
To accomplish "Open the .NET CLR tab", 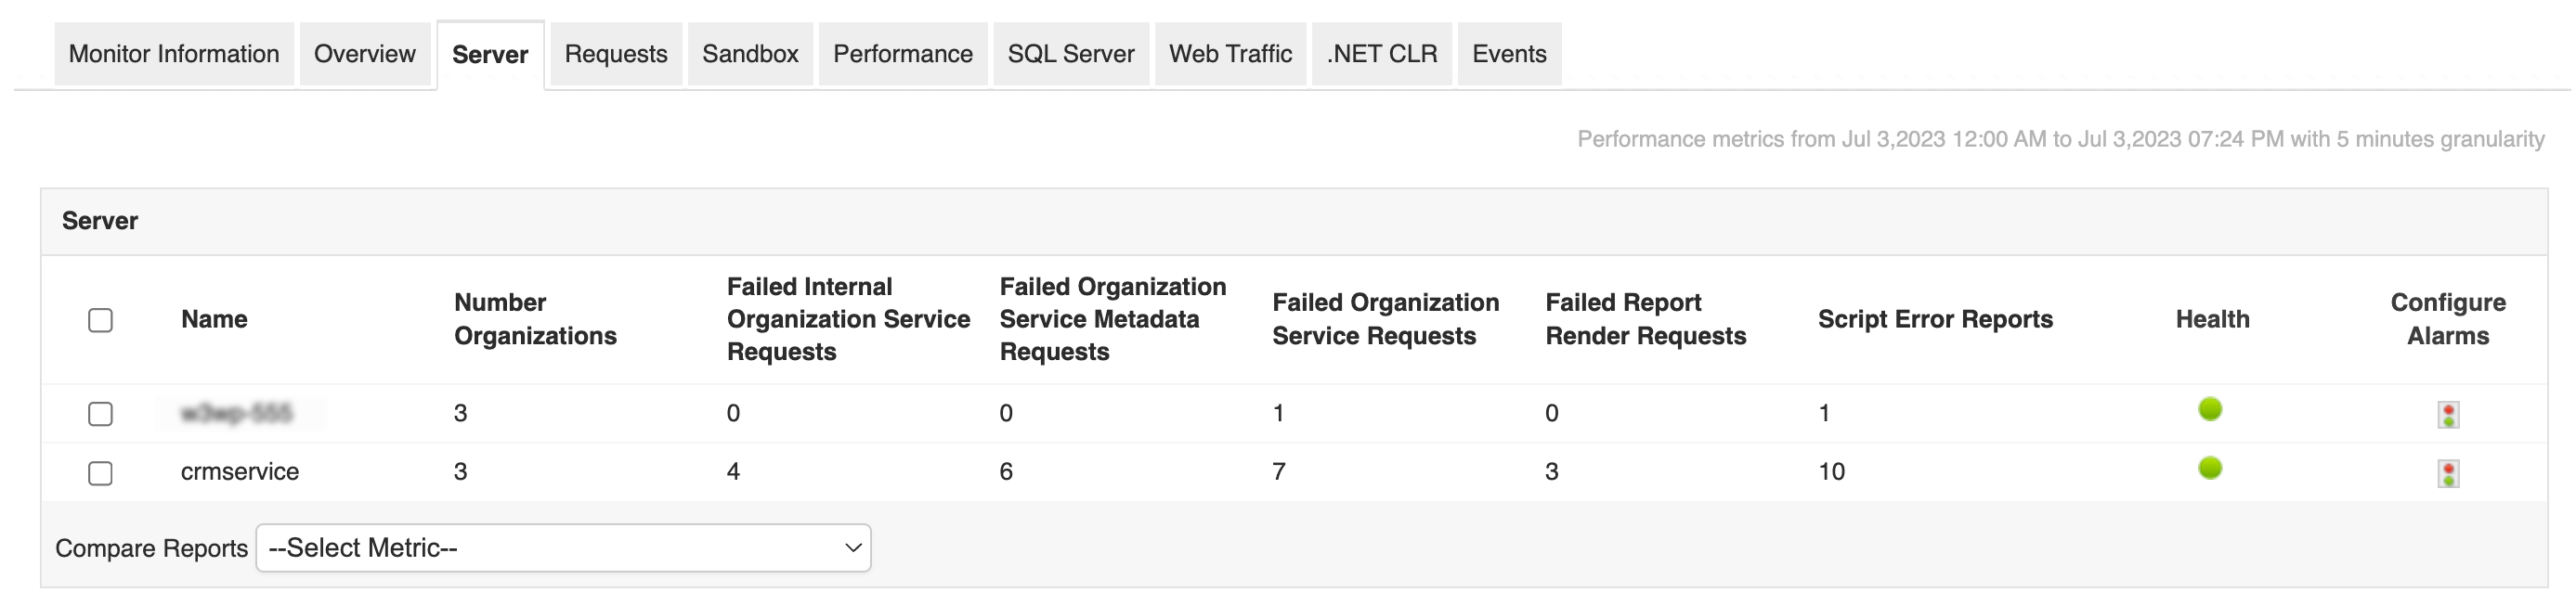I will (x=1381, y=54).
